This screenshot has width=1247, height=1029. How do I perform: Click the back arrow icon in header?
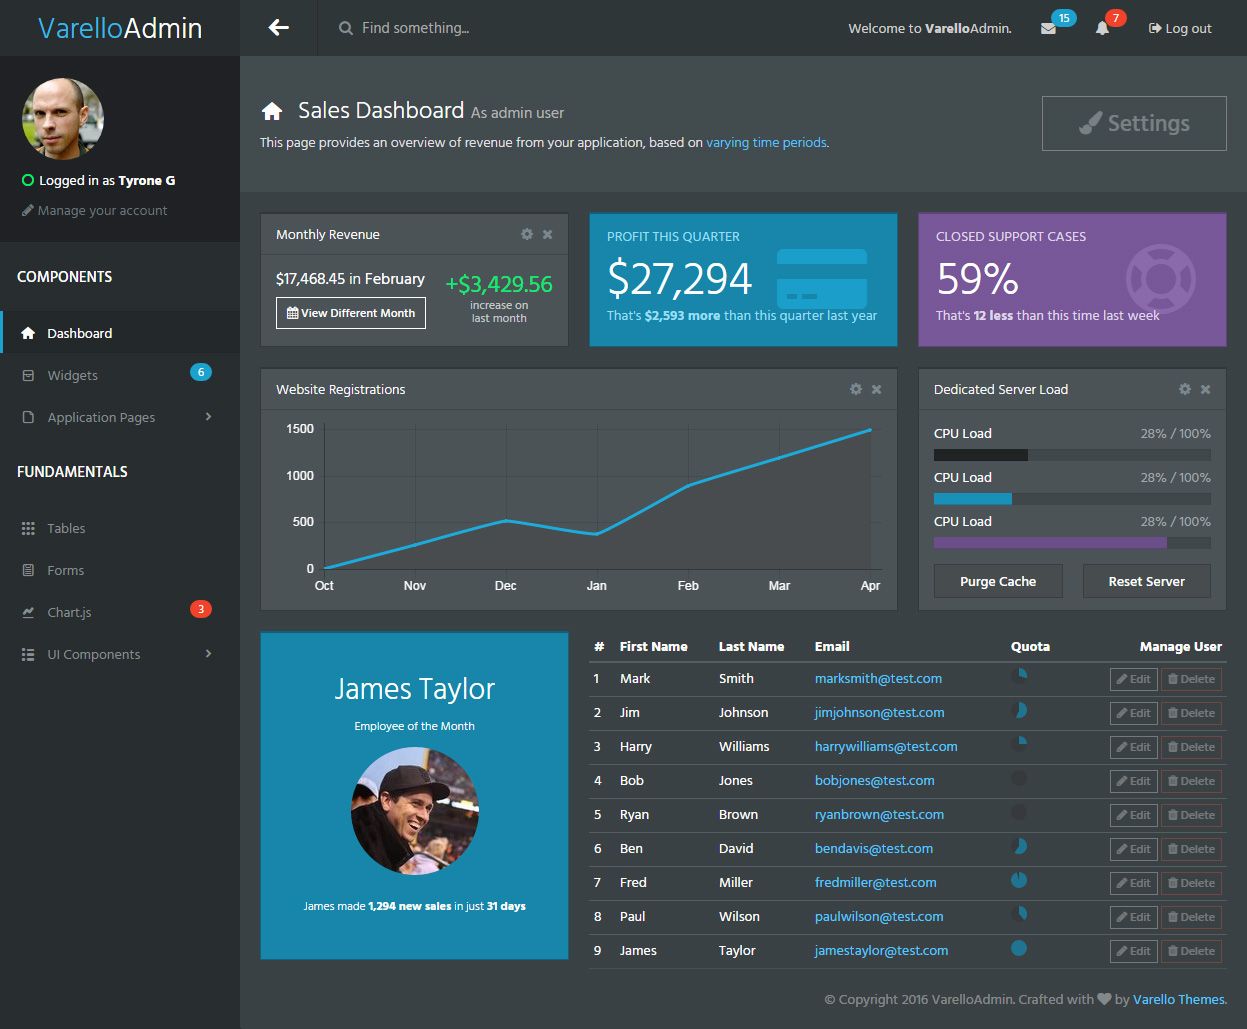pos(278,28)
